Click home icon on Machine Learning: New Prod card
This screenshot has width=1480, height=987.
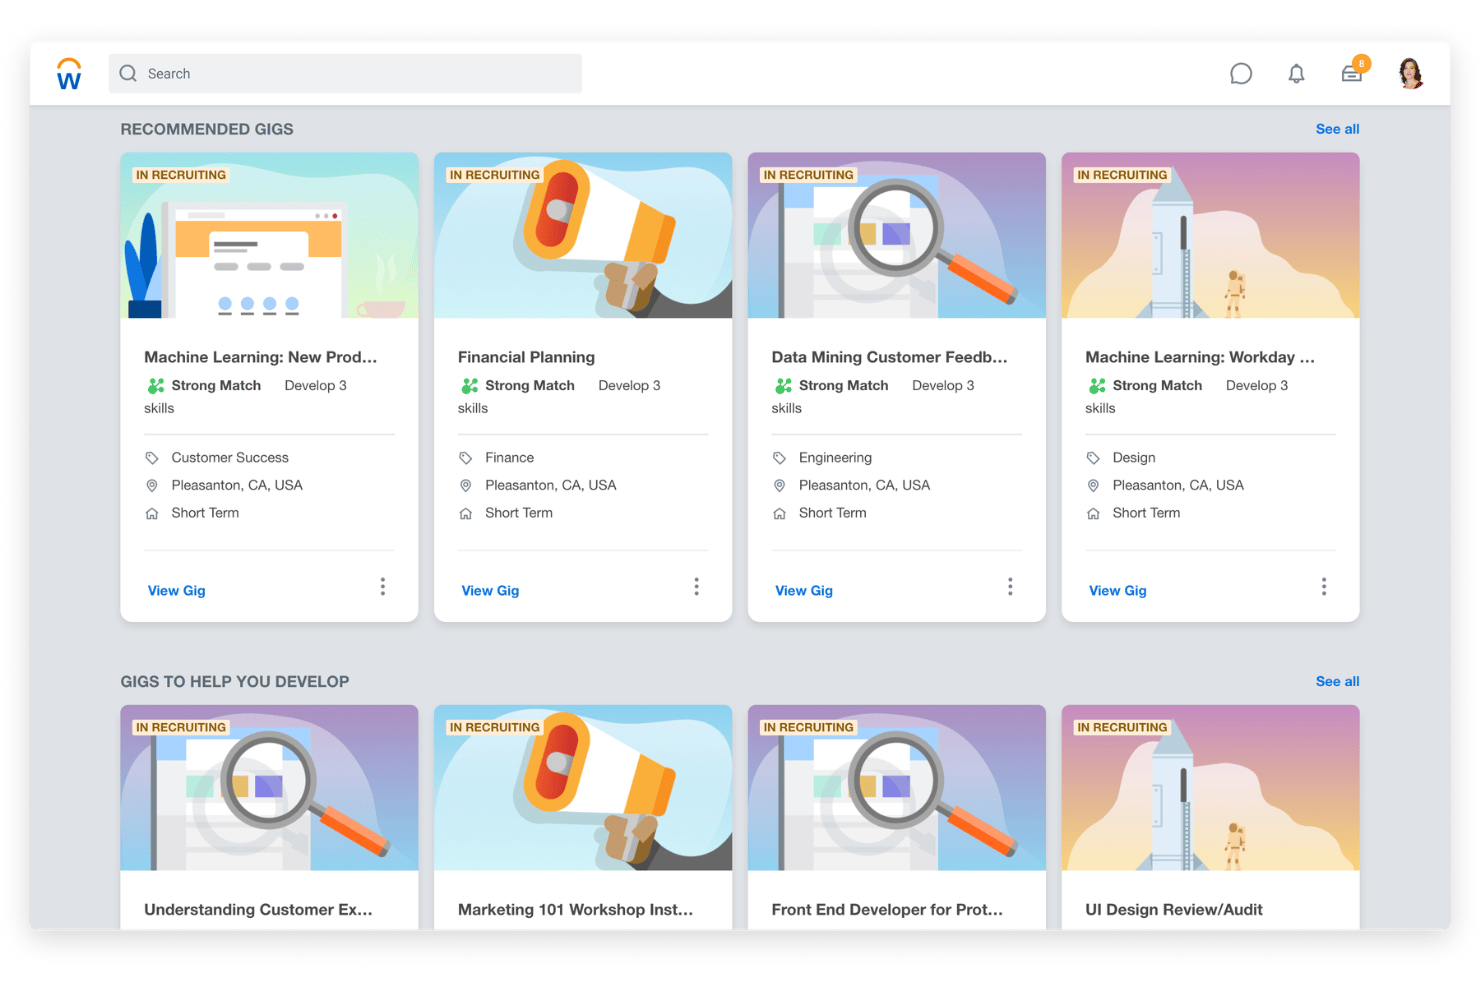pos(152,514)
